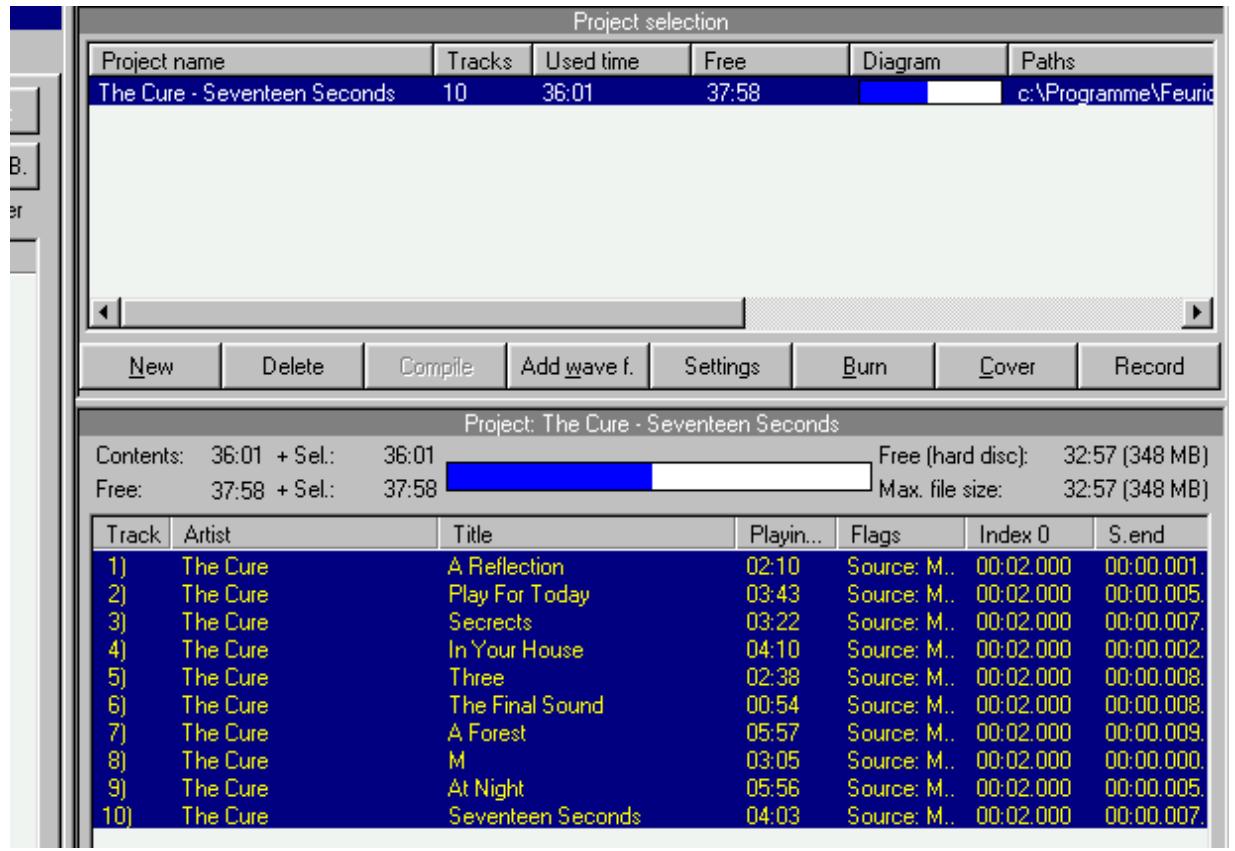Select the Seventeen Seconds track row title
Screen dimensions: 1235x851
point(543,817)
